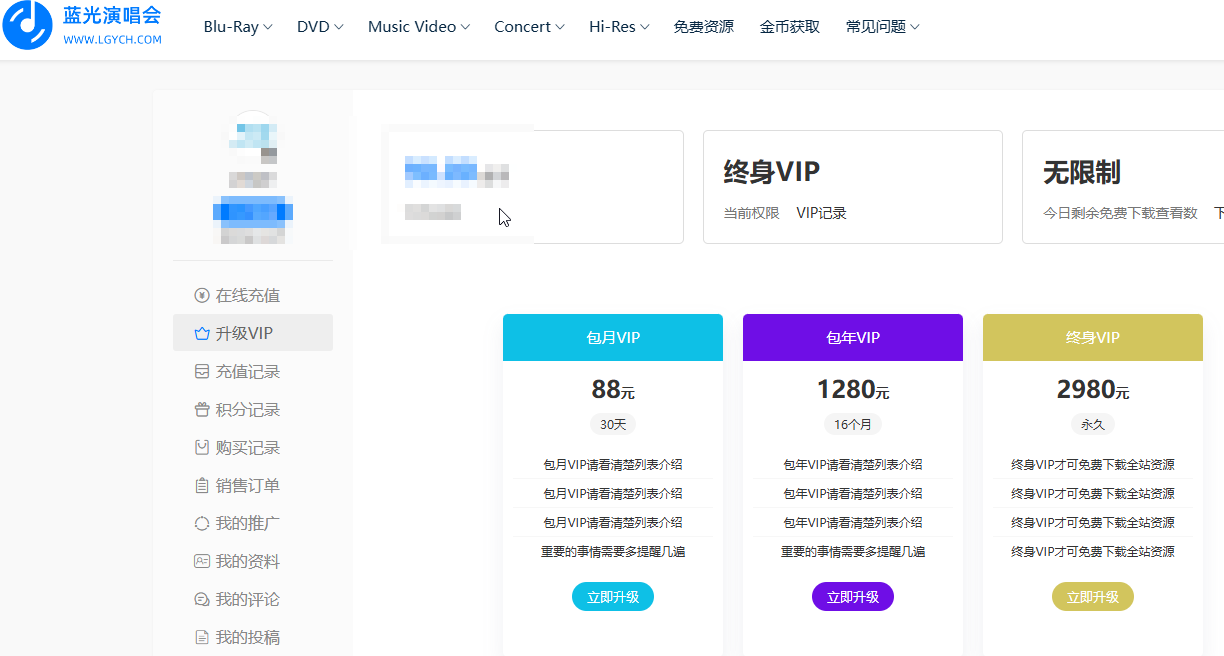This screenshot has width=1224, height=656.
Task: Click the 今日剩余免费下载查看数 label
Action: tap(1121, 213)
